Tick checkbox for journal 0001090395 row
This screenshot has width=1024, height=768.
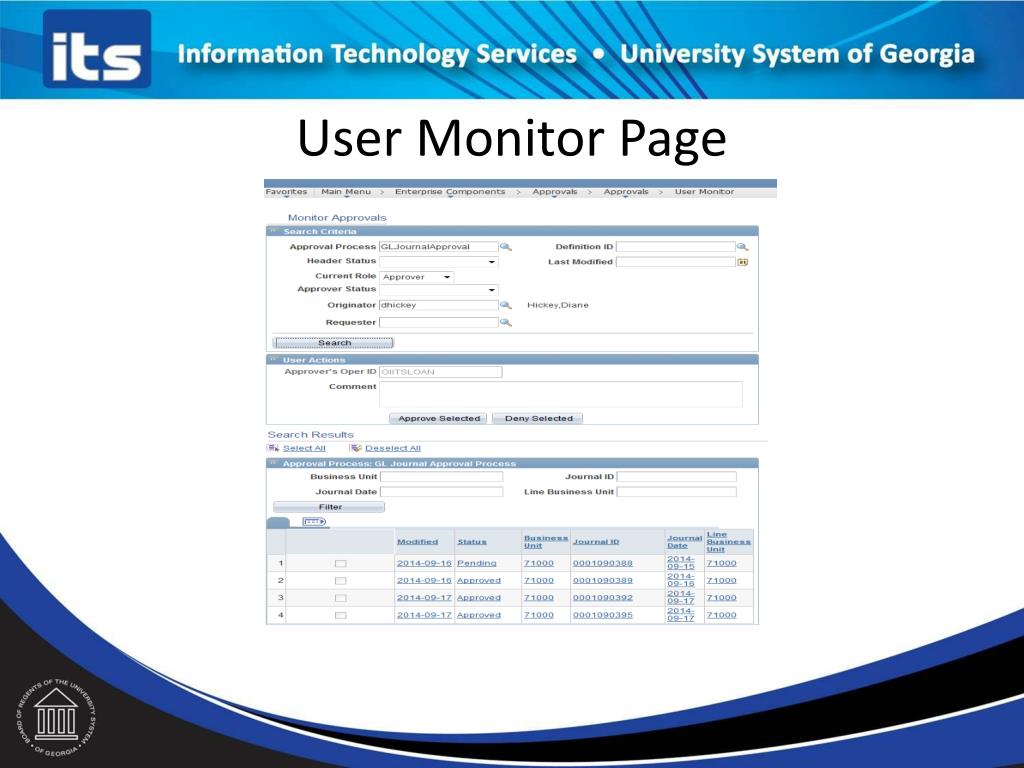[x=340, y=615]
